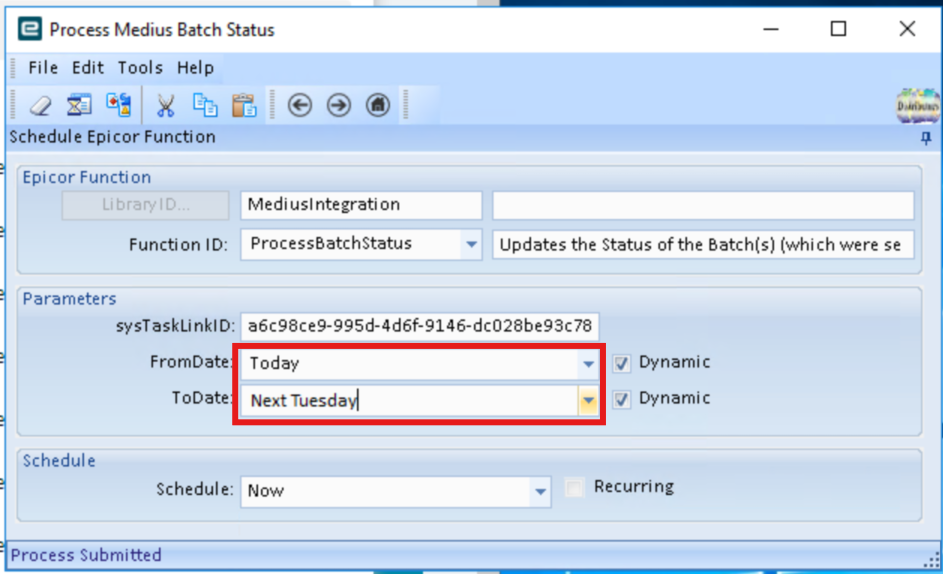Open the Edit menu
The image size is (943, 574).
(x=88, y=67)
